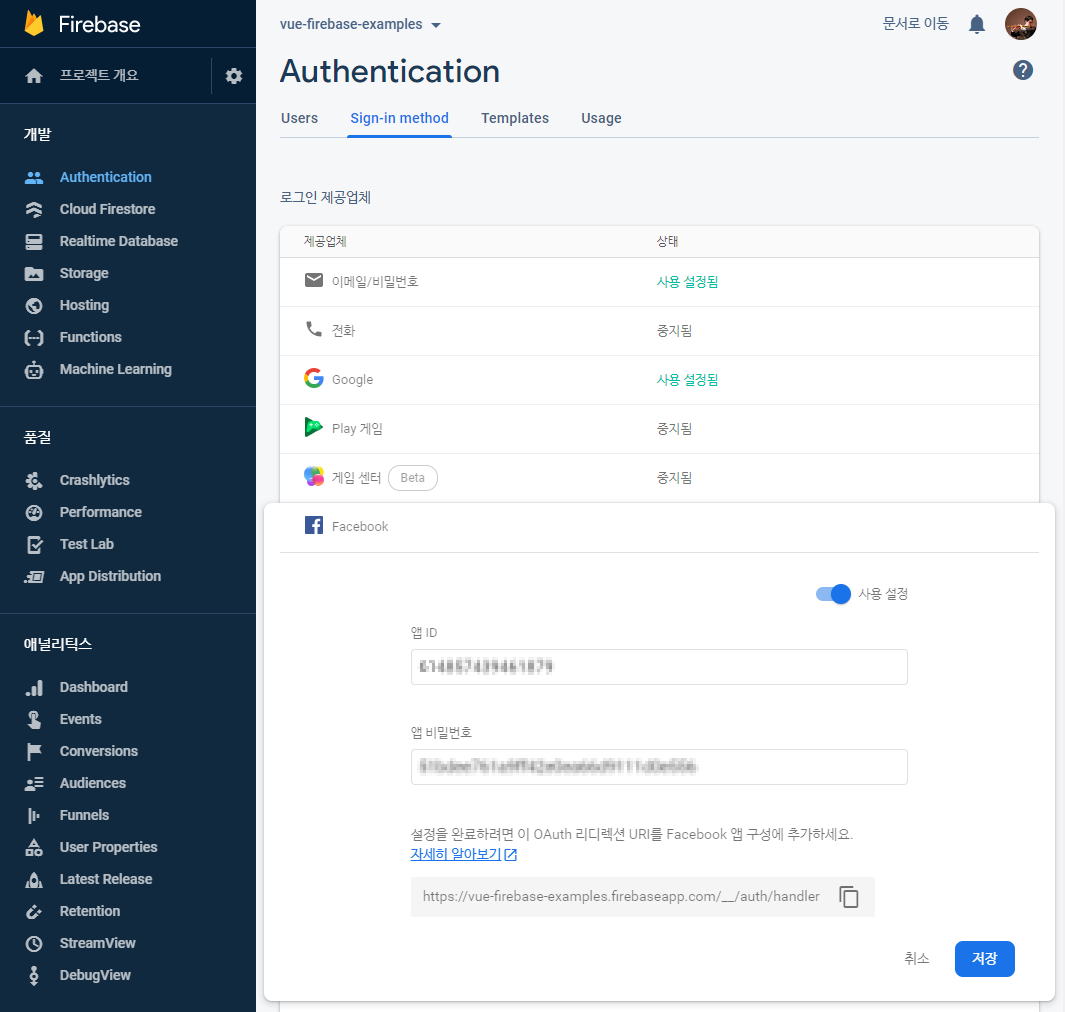This screenshot has height=1012, width=1065.
Task: Open the Google provider row
Action: 659,380
